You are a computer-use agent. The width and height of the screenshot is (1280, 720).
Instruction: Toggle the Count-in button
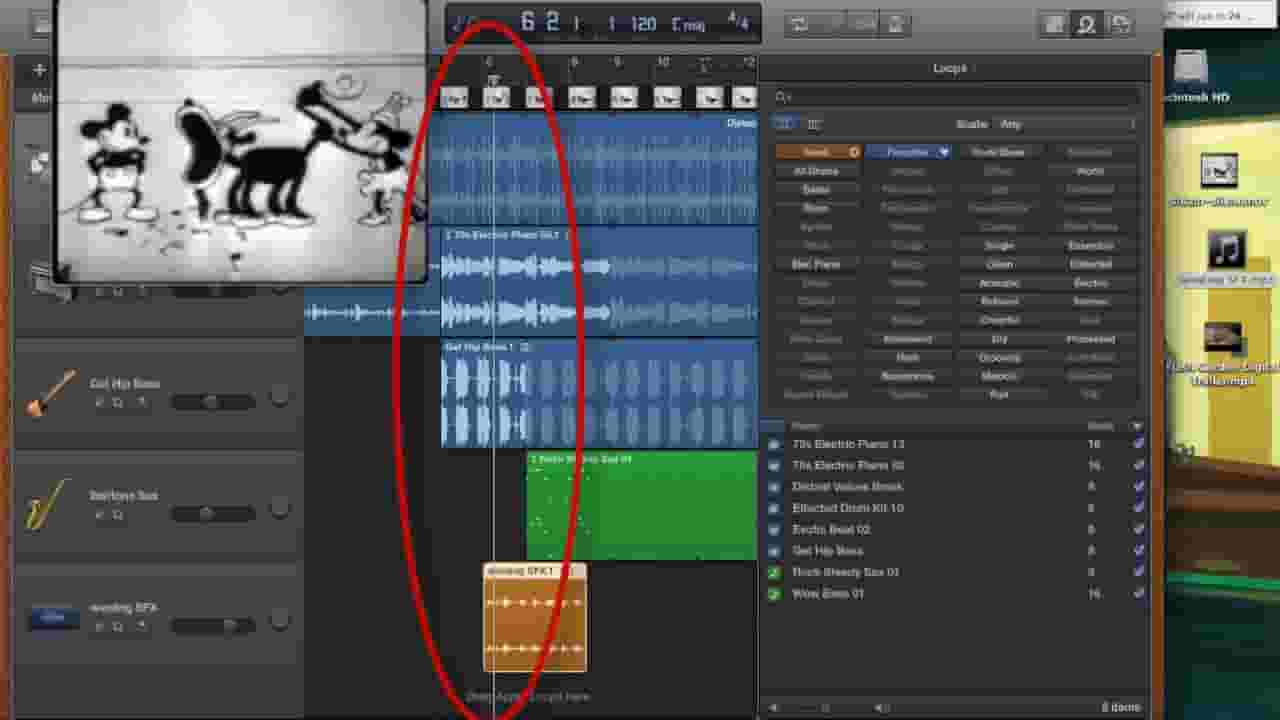click(x=865, y=24)
